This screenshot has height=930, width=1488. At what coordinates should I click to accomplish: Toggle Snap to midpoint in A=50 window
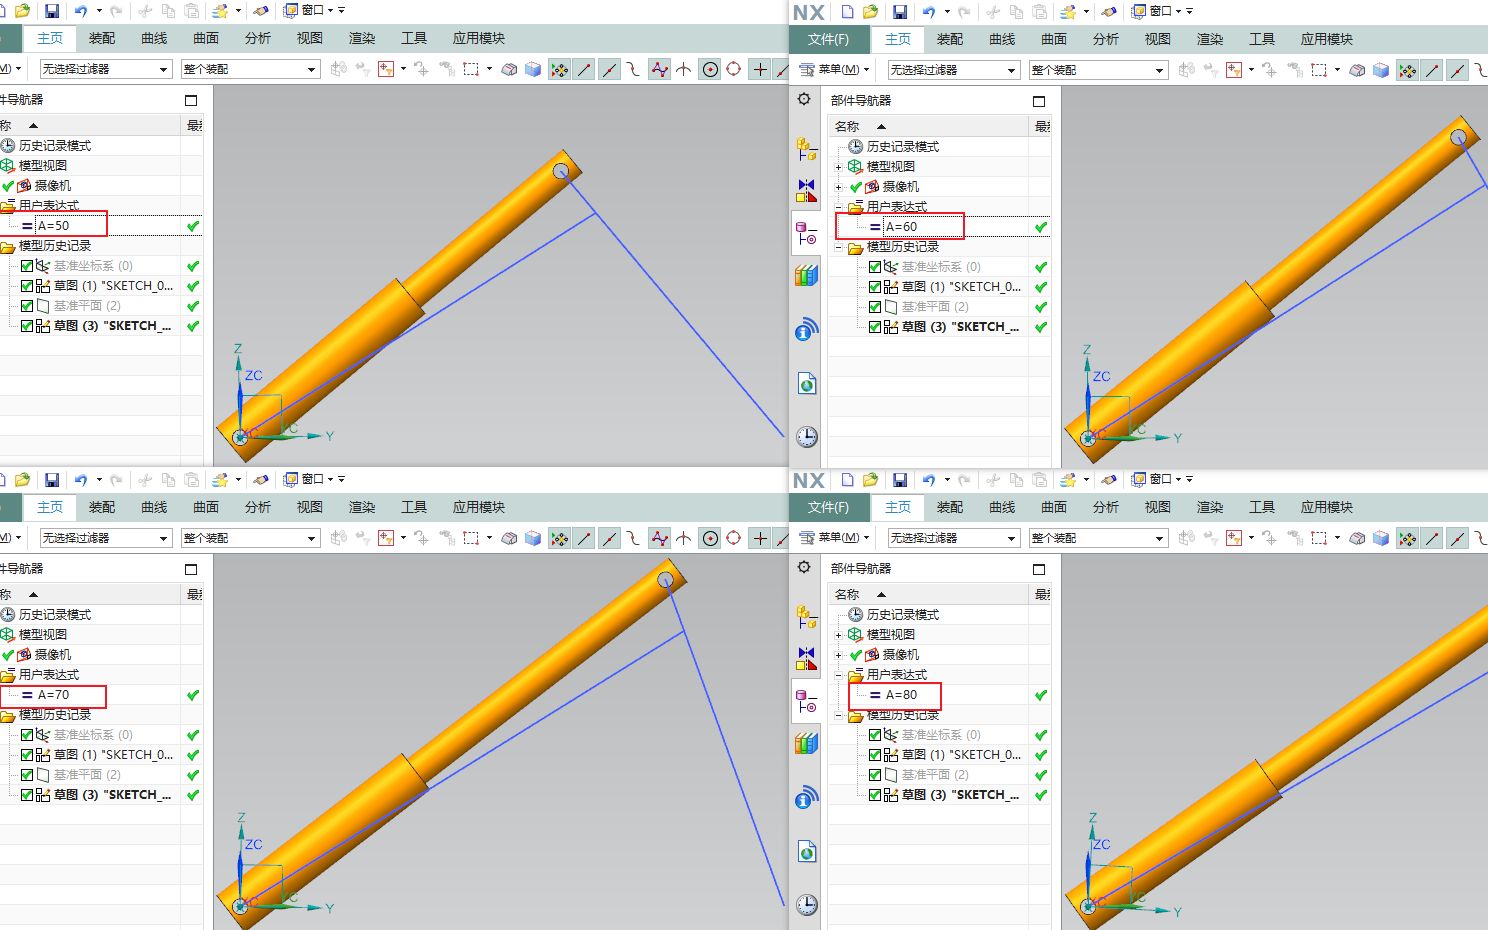609,69
